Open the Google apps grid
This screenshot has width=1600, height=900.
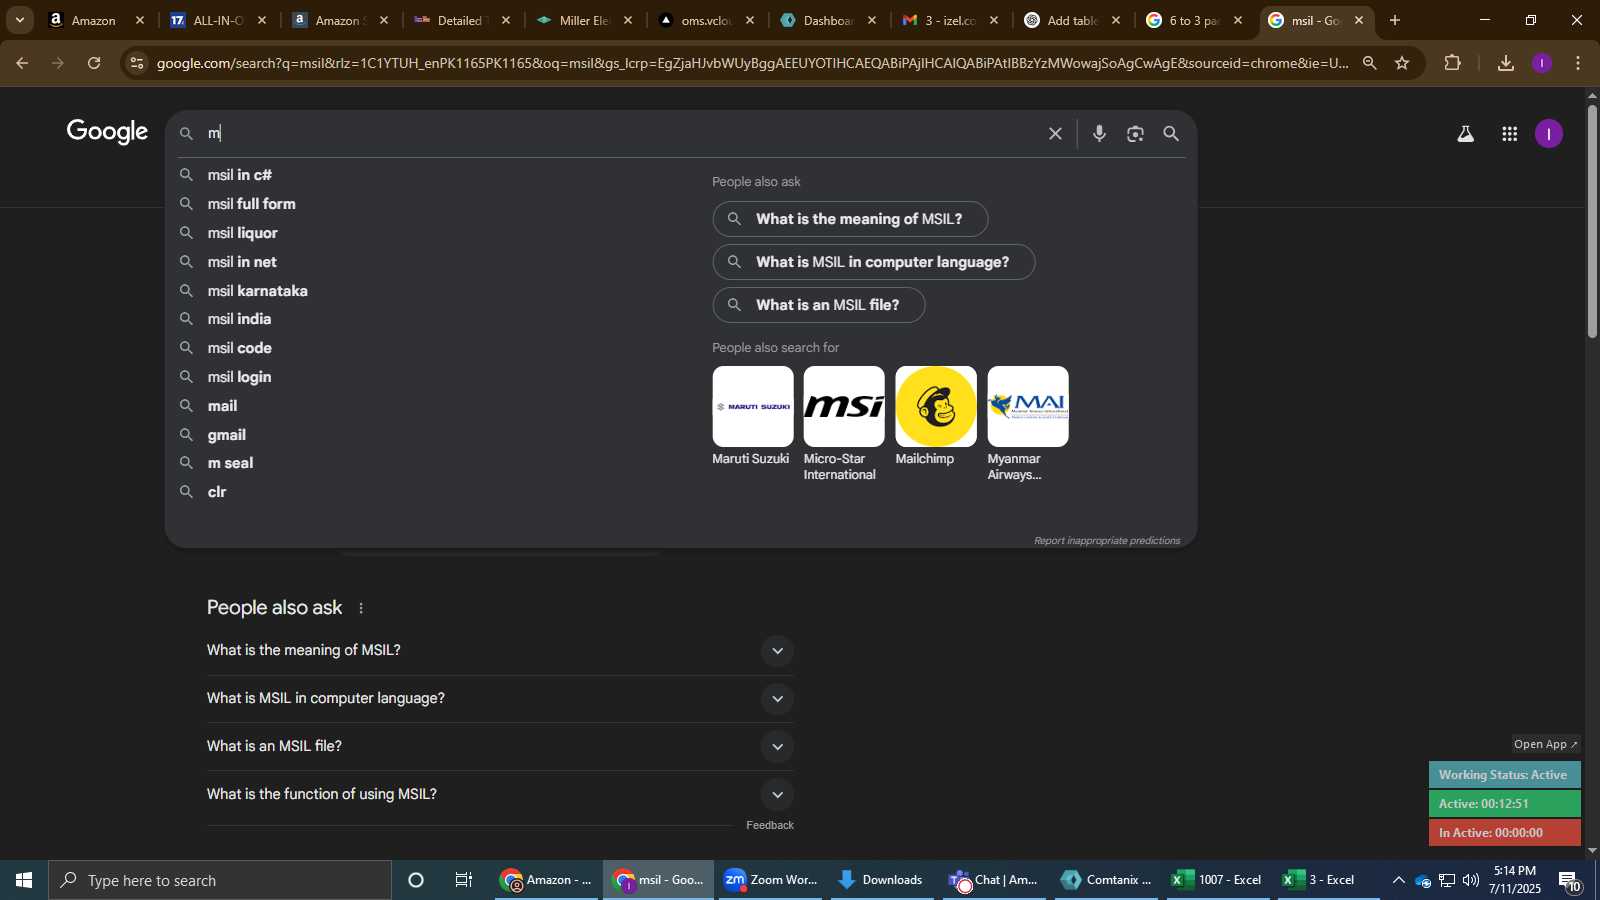(1510, 134)
